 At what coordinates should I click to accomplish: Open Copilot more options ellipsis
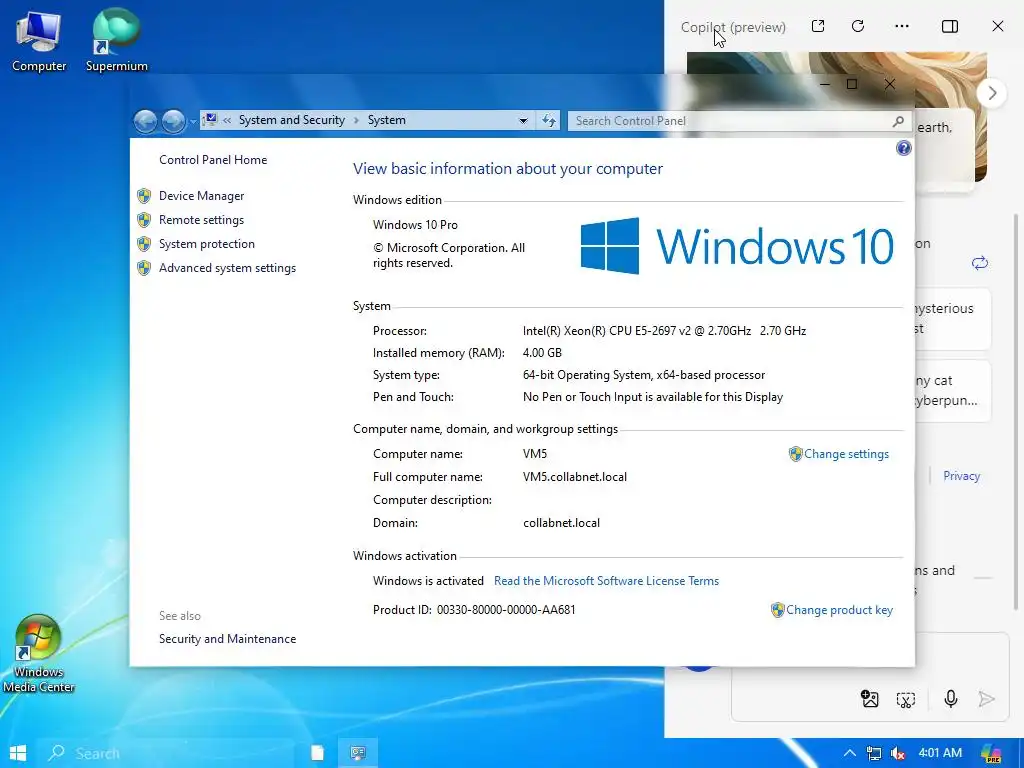pos(902,26)
